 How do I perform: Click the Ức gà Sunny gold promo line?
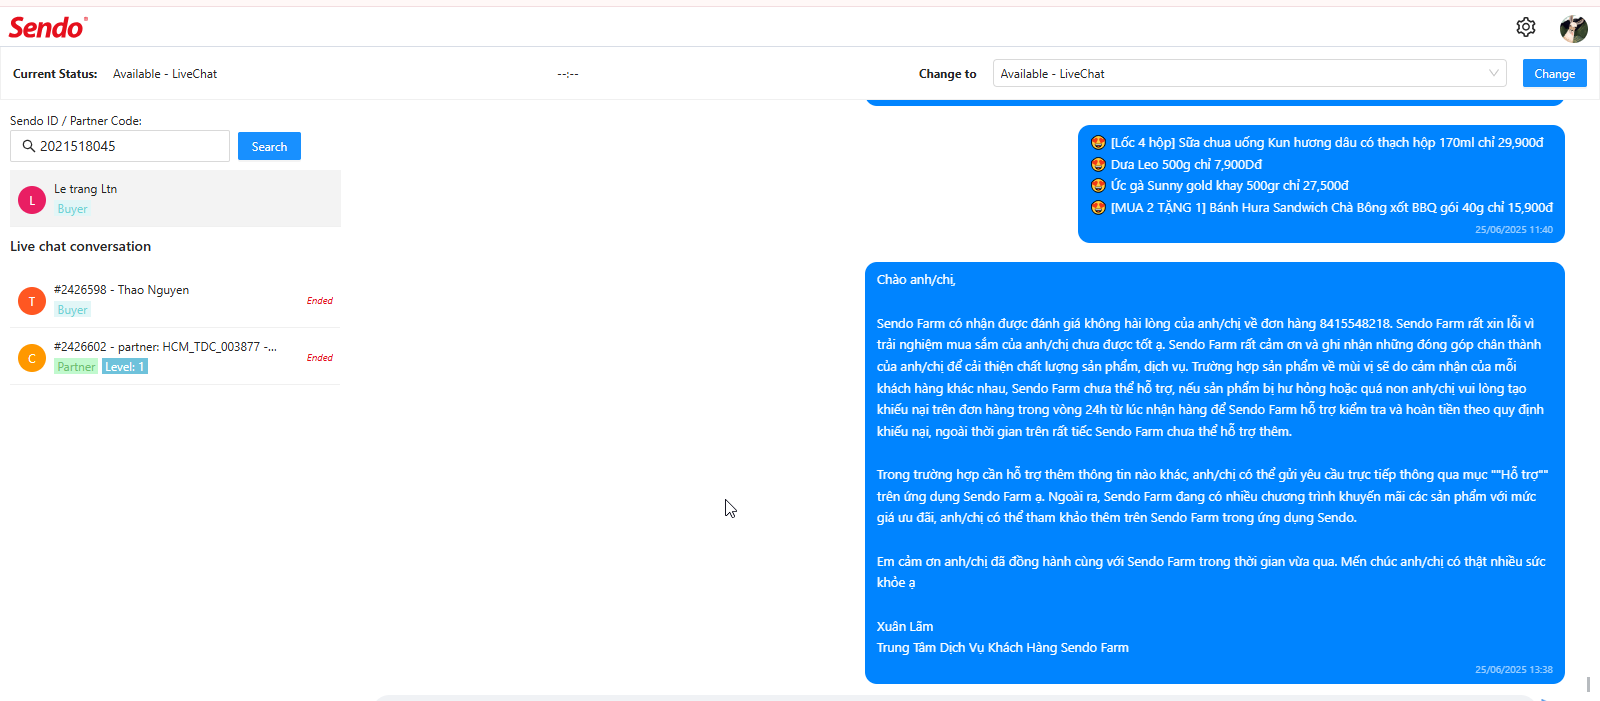(x=1219, y=185)
